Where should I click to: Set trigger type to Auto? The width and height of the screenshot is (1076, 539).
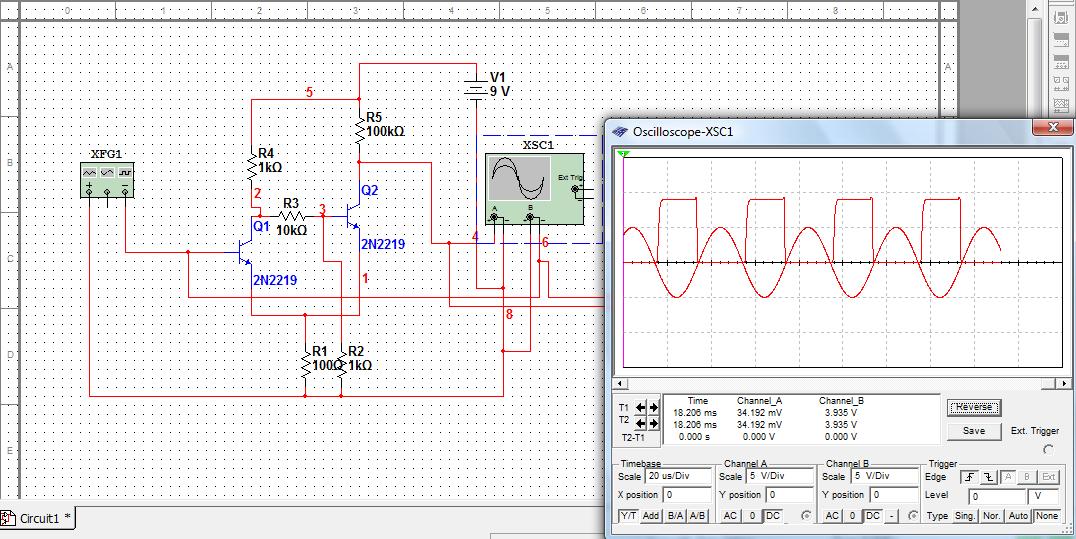pos(1019,515)
